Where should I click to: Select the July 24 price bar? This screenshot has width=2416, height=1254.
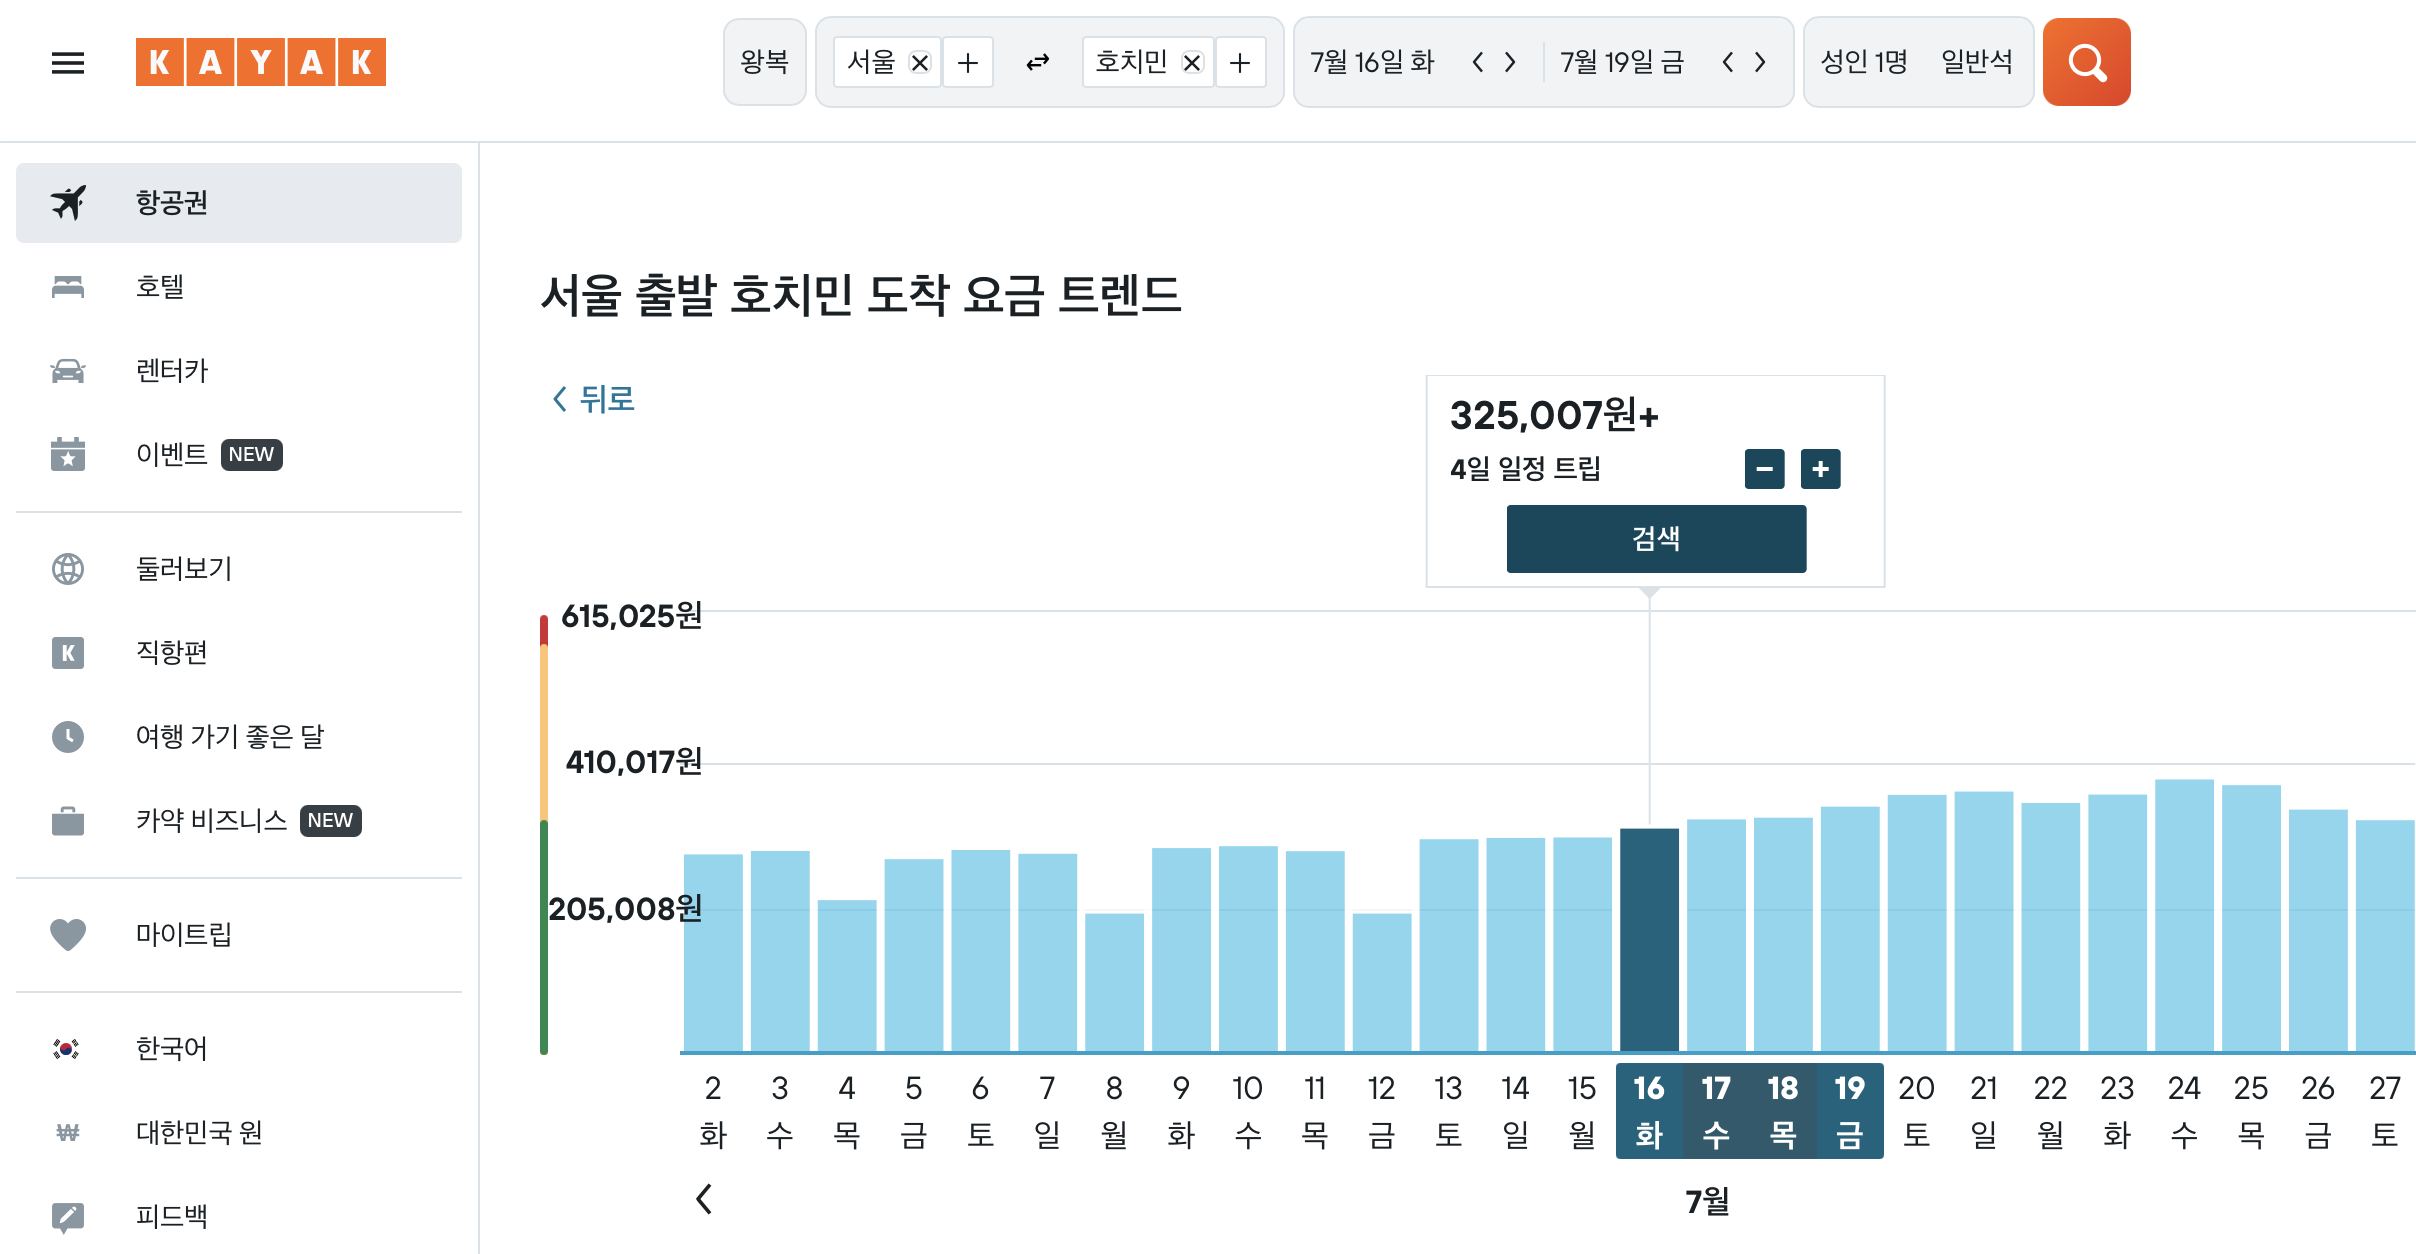[2183, 915]
